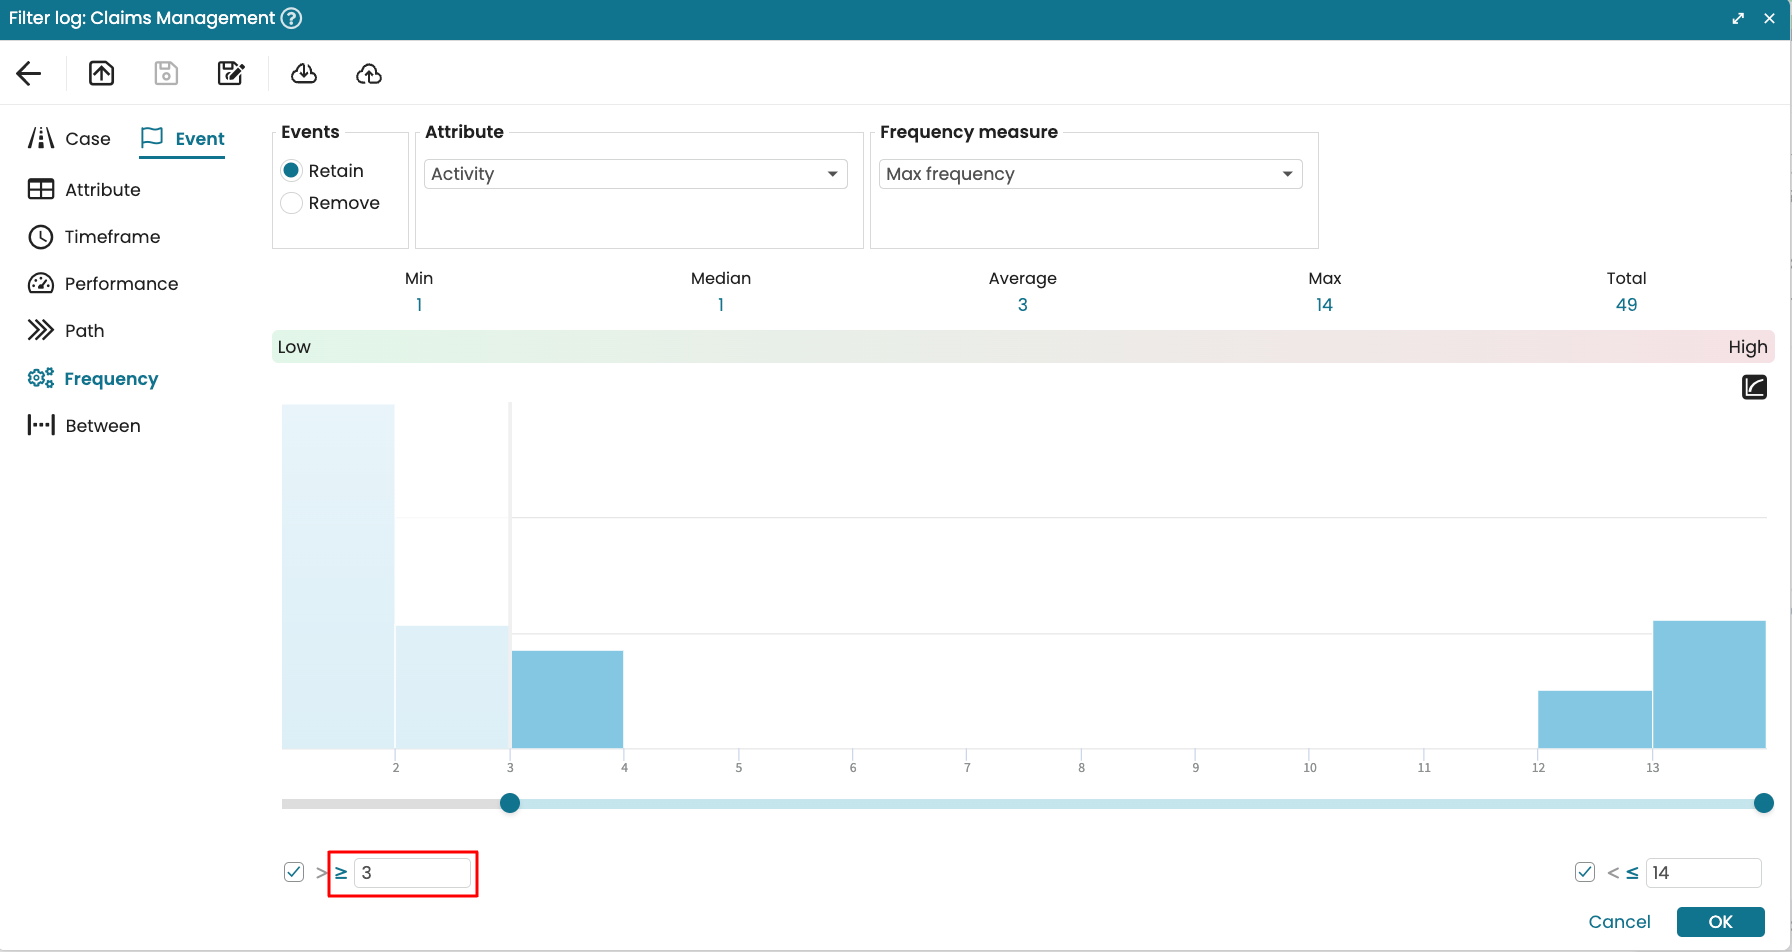The image size is (1792, 952).
Task: Select the Remove events option
Action: pos(292,203)
